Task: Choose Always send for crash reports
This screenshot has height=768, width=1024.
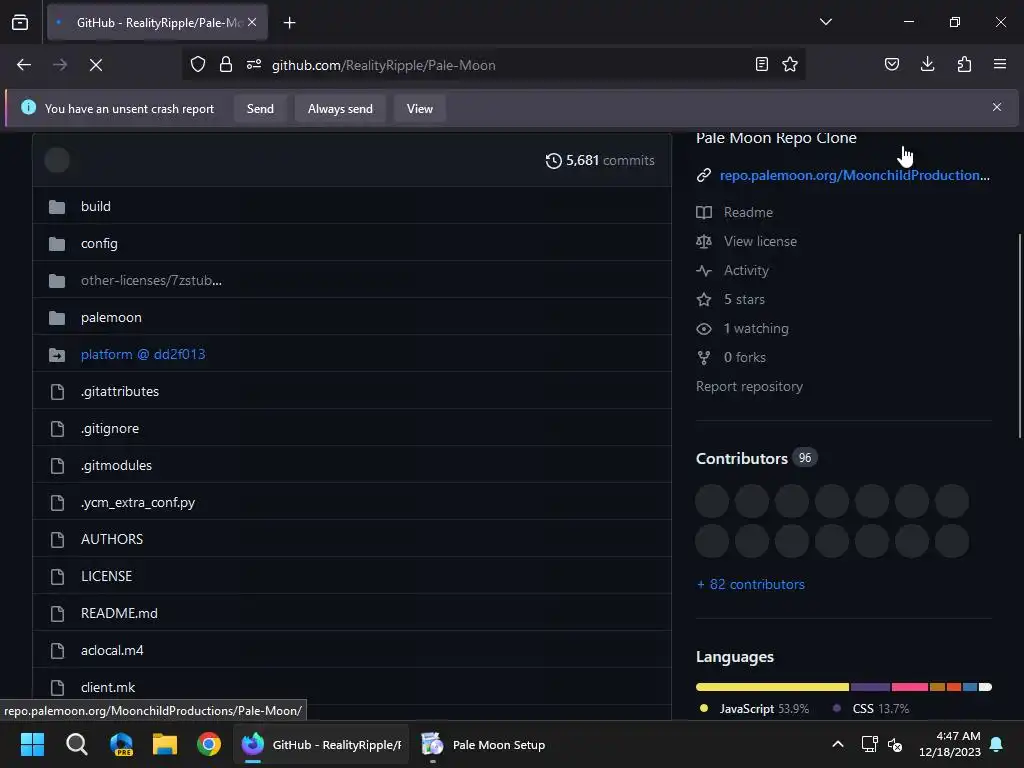Action: 340,108
